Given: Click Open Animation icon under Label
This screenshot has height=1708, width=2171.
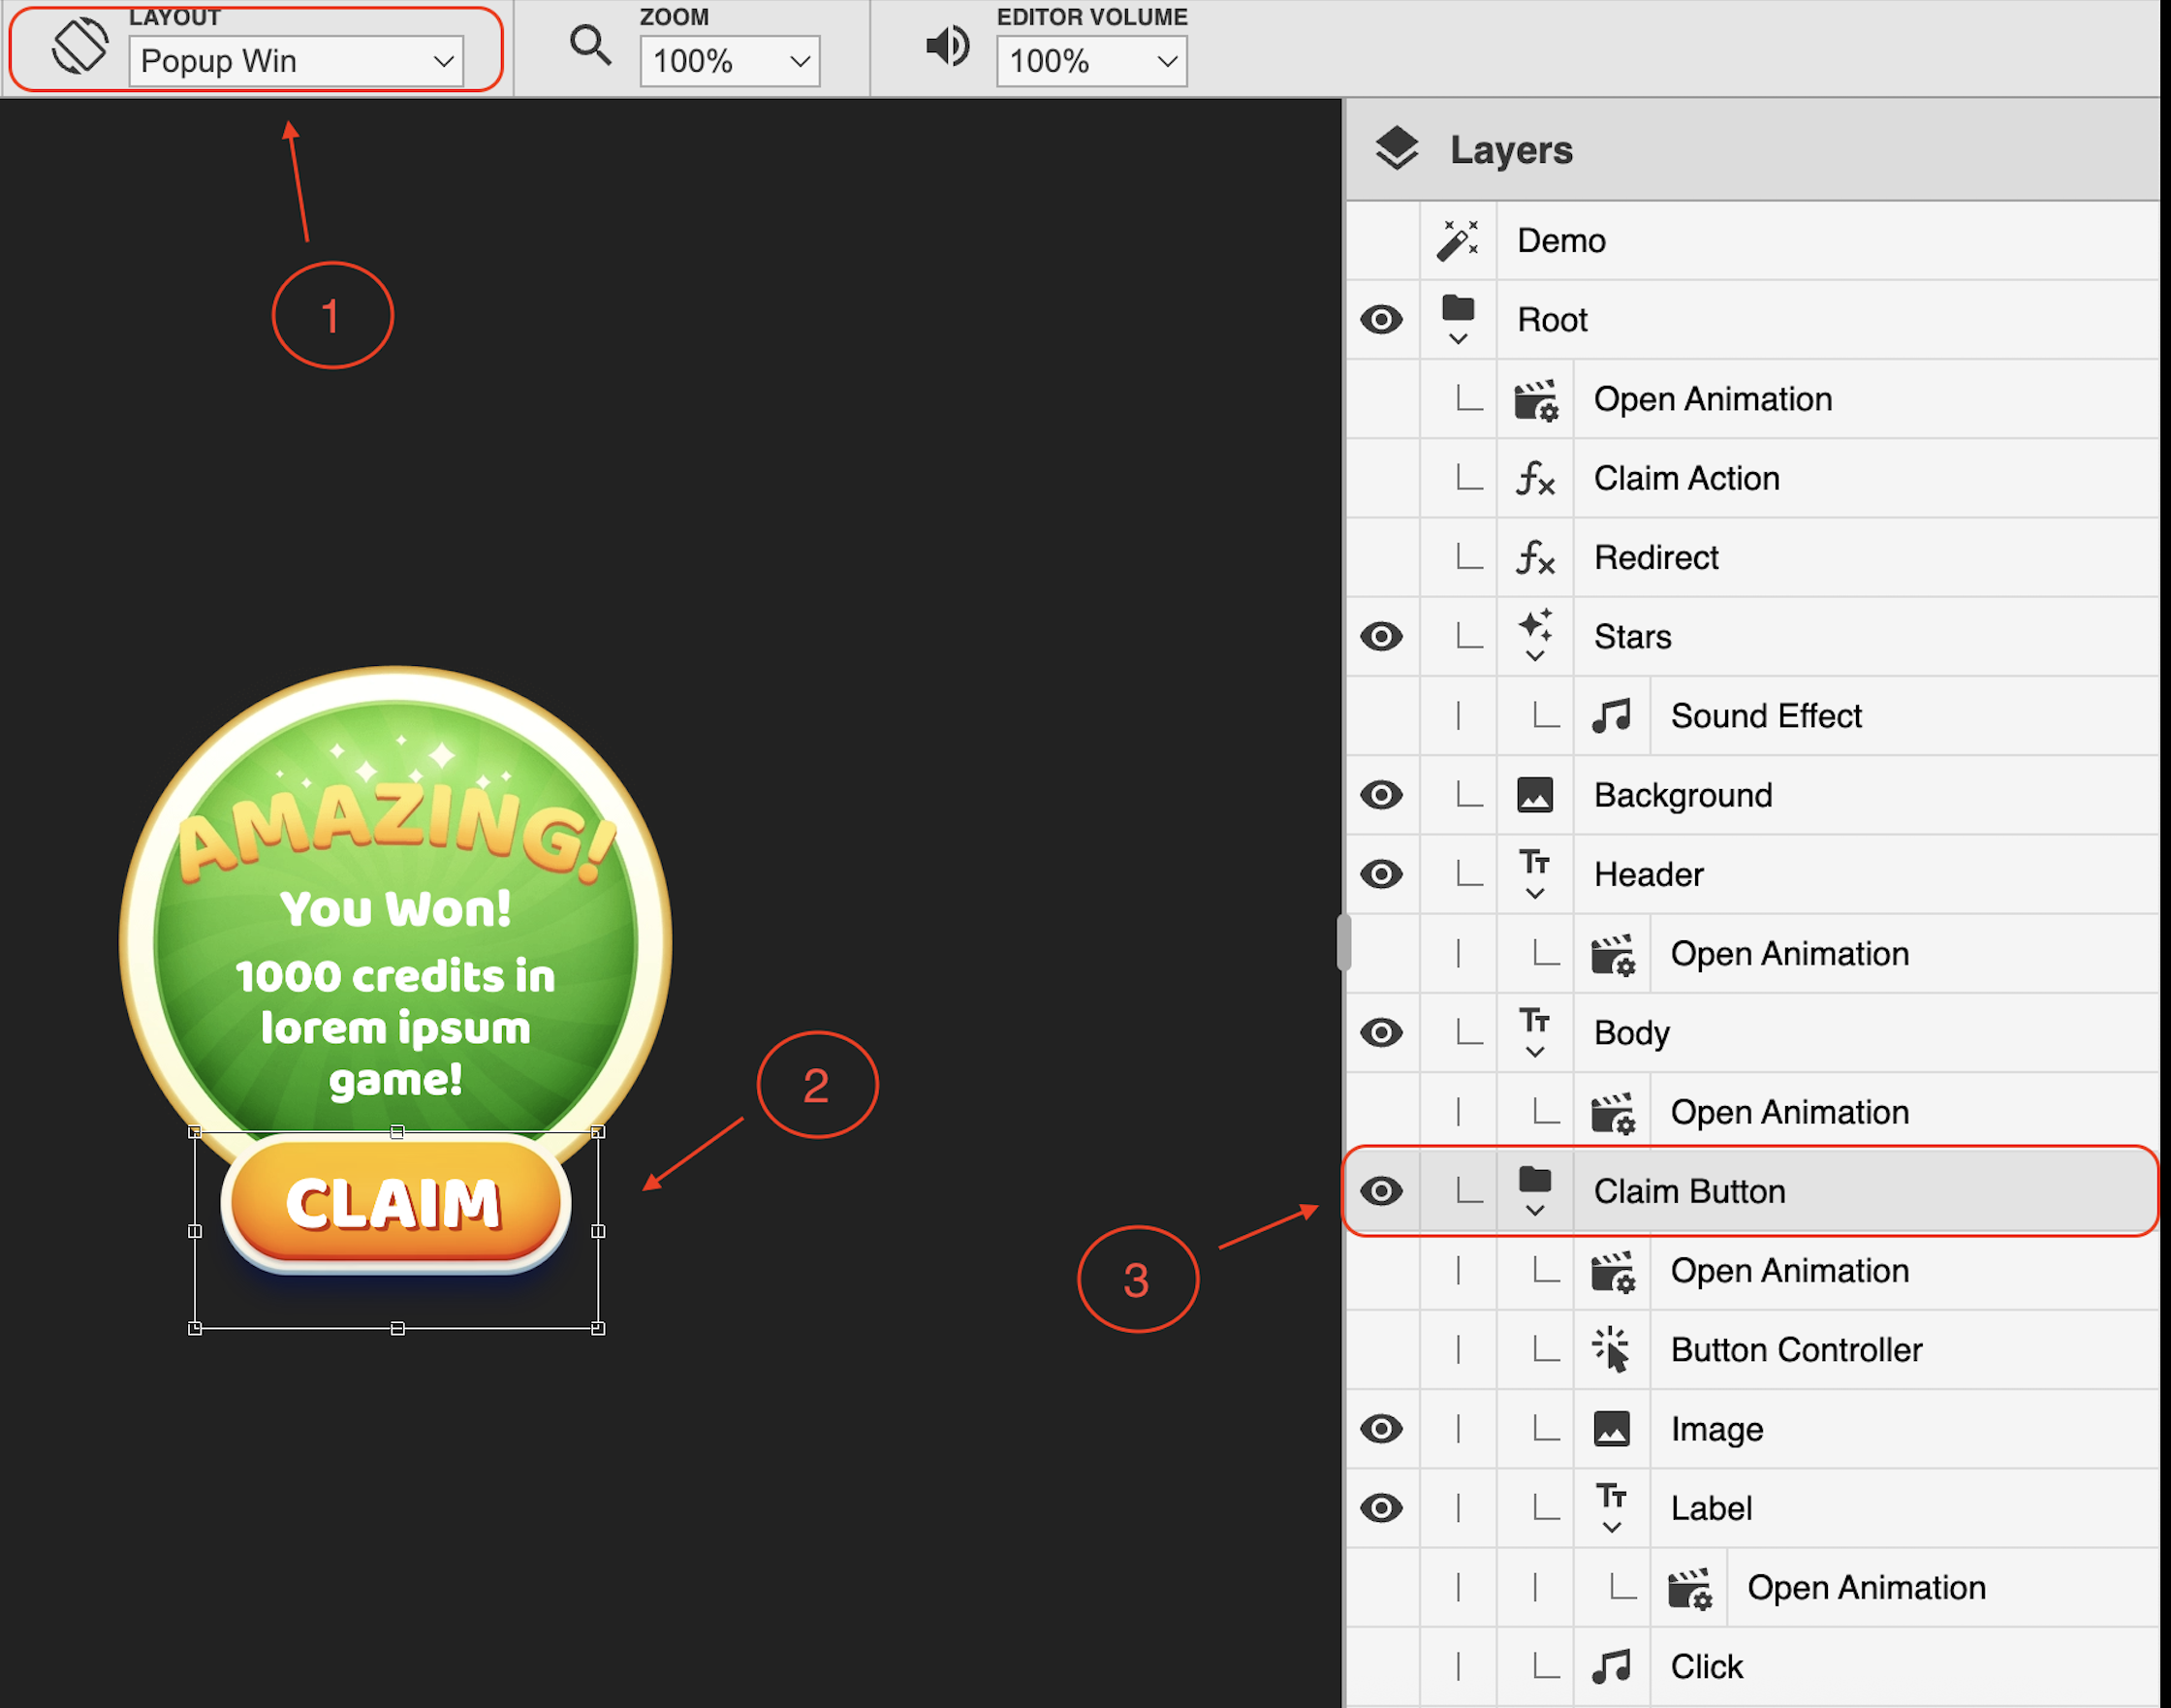Looking at the screenshot, I should point(1690,1588).
